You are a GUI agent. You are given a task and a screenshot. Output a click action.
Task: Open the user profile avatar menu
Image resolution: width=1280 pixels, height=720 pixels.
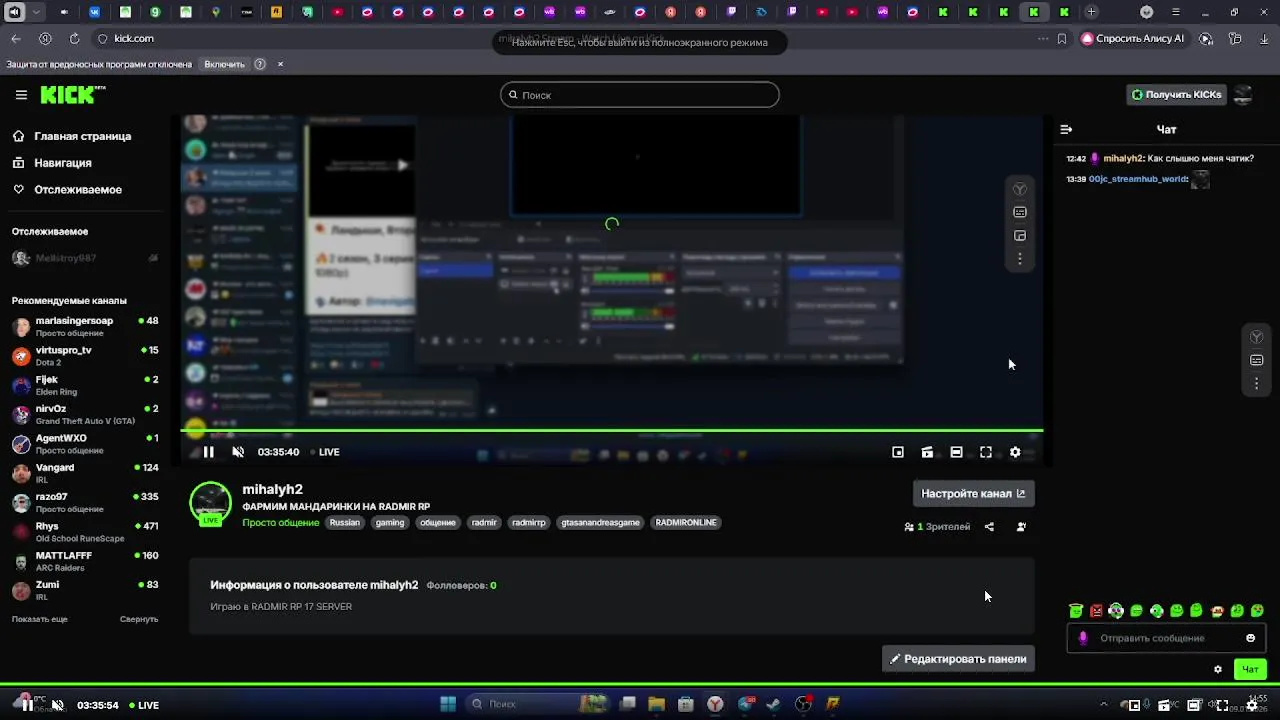[1243, 95]
